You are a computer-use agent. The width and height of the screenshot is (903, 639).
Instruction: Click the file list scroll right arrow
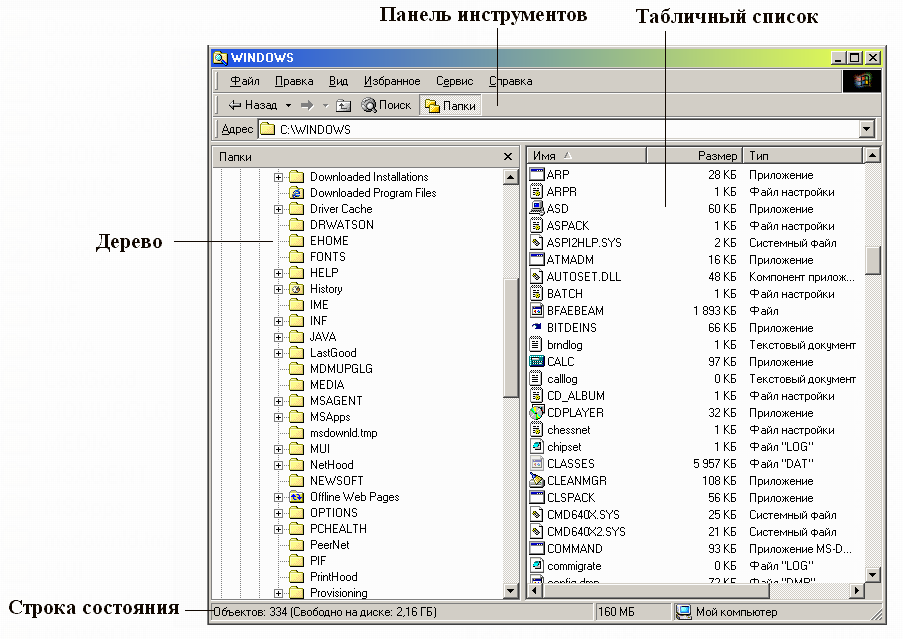tap(858, 590)
